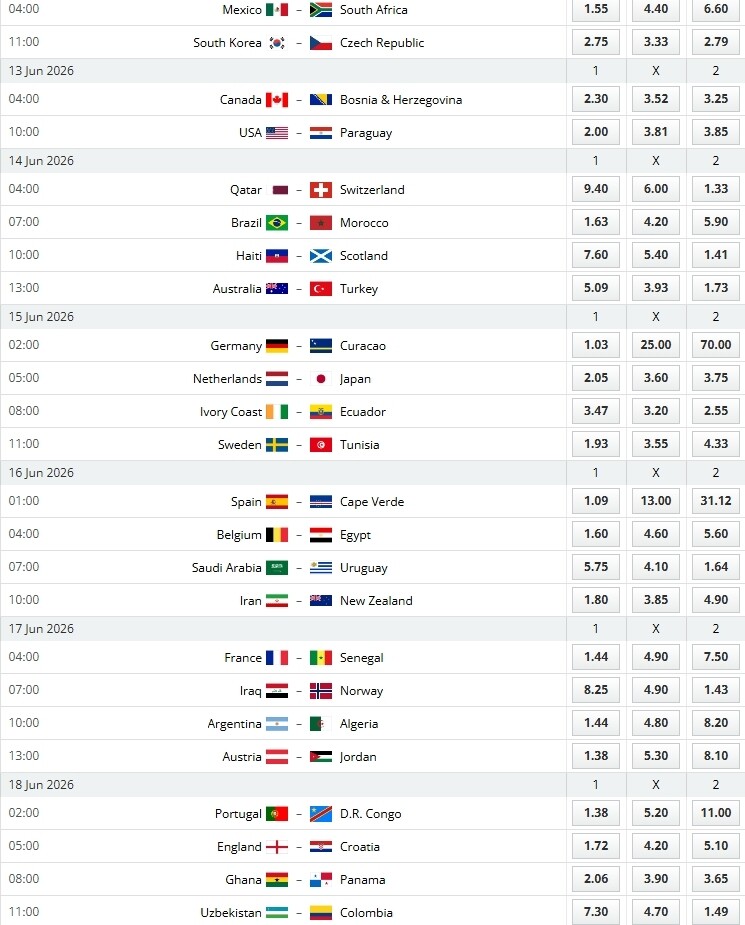Click the Saudi Arabia team name
The width and height of the screenshot is (745, 925).
coord(226,568)
